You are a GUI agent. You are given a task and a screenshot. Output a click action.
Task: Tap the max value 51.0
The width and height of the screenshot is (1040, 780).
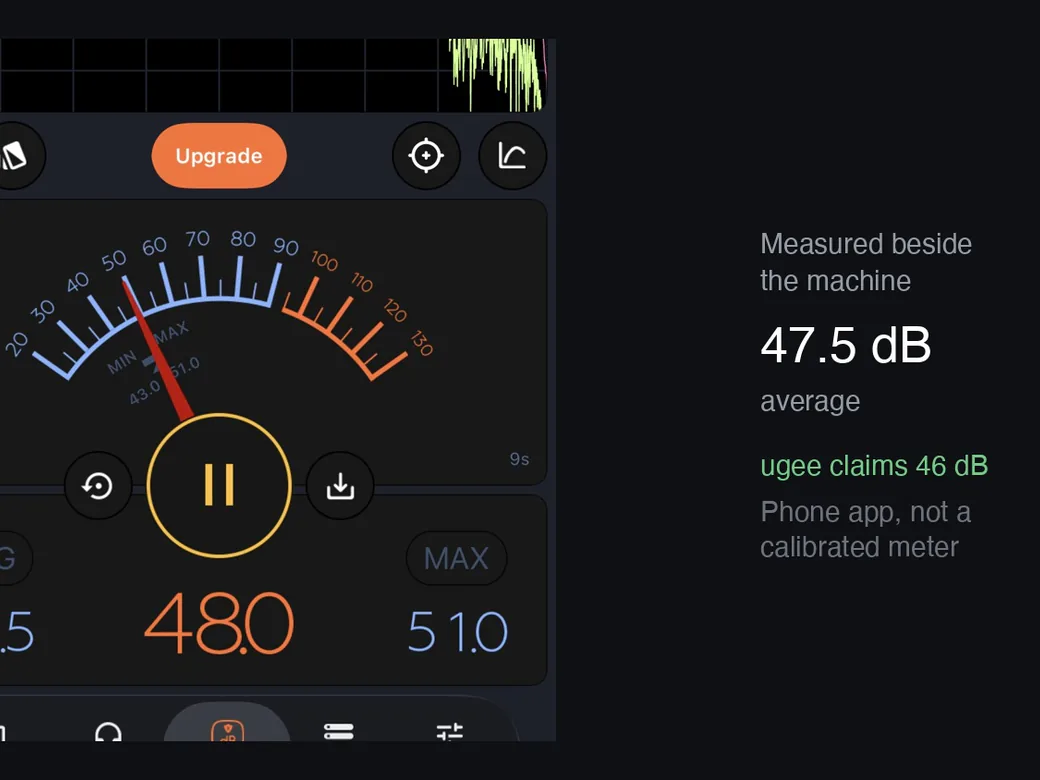(458, 631)
